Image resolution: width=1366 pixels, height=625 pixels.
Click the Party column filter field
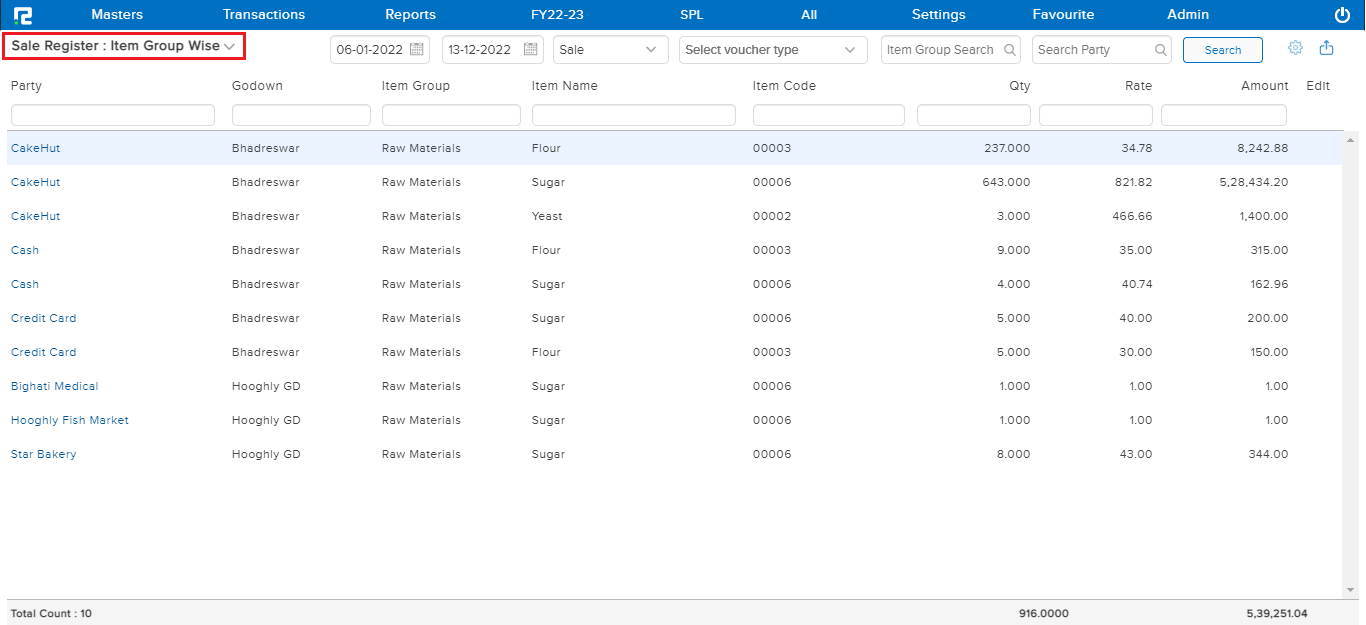(x=113, y=115)
